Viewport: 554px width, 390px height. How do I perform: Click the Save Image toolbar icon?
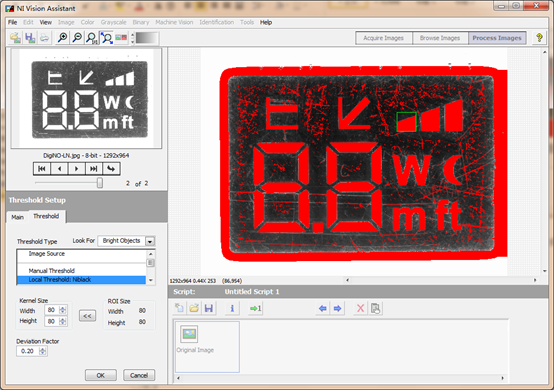[x=30, y=37]
